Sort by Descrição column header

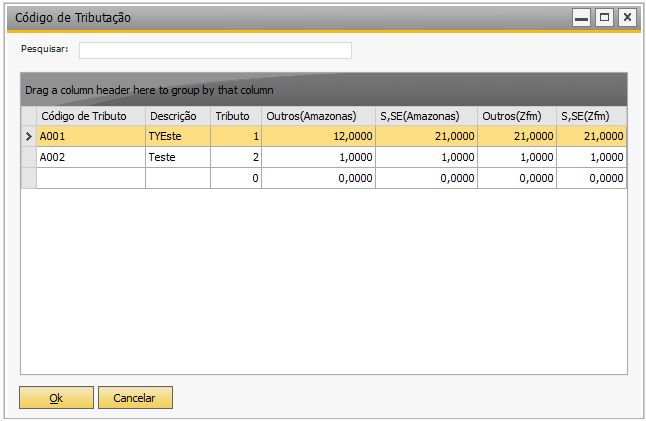coord(178,116)
